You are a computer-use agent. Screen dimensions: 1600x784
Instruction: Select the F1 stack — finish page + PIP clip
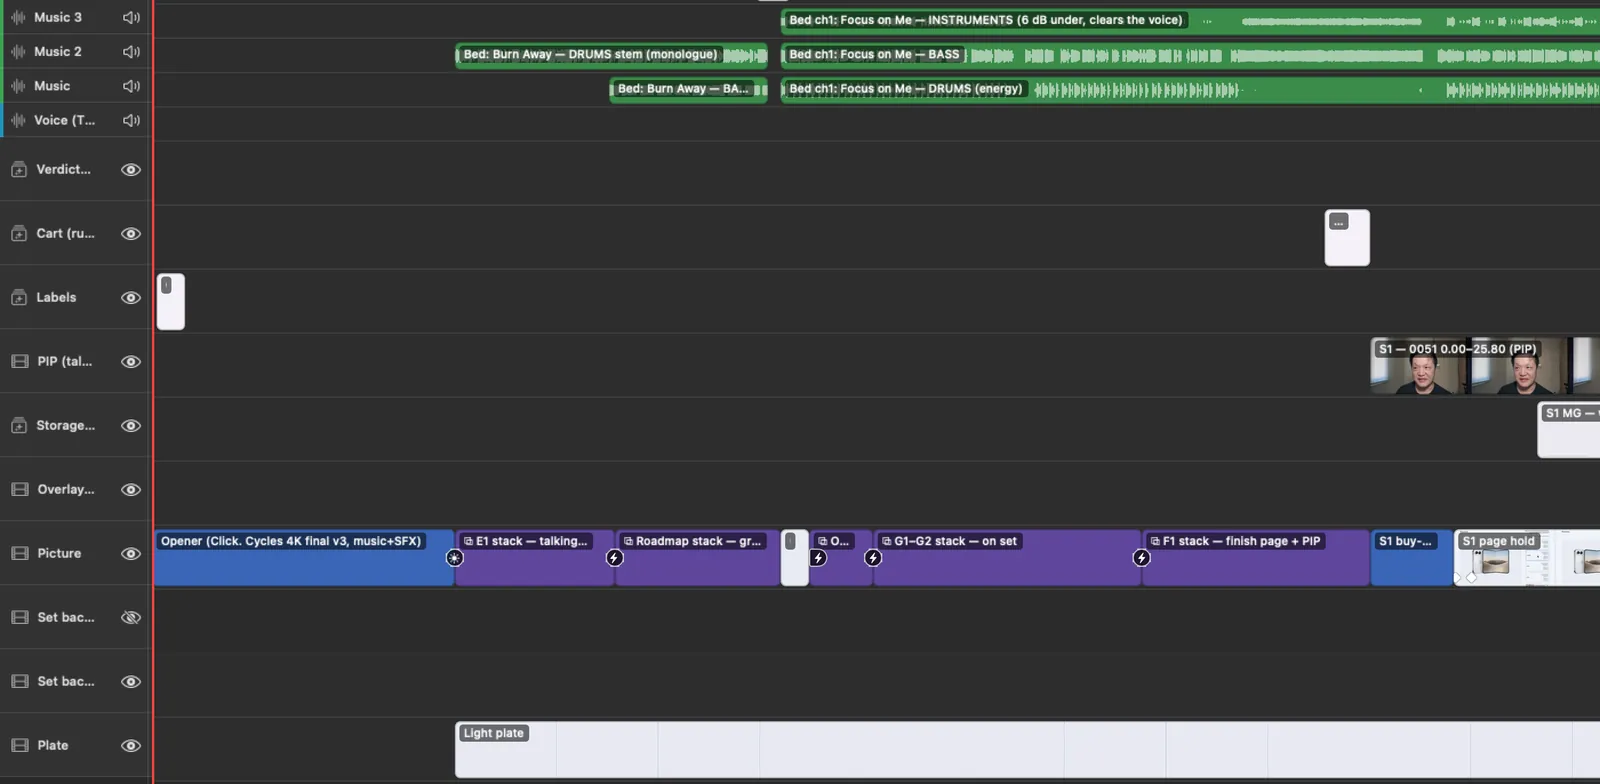tap(1256, 558)
